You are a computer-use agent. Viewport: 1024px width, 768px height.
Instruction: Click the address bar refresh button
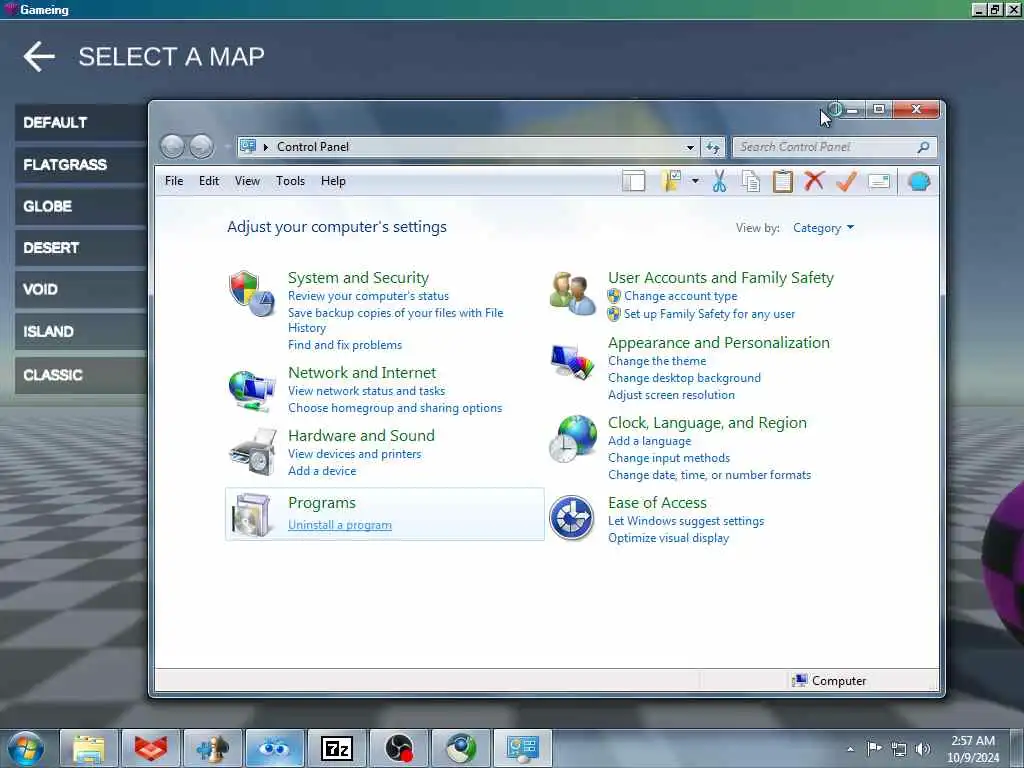712,148
